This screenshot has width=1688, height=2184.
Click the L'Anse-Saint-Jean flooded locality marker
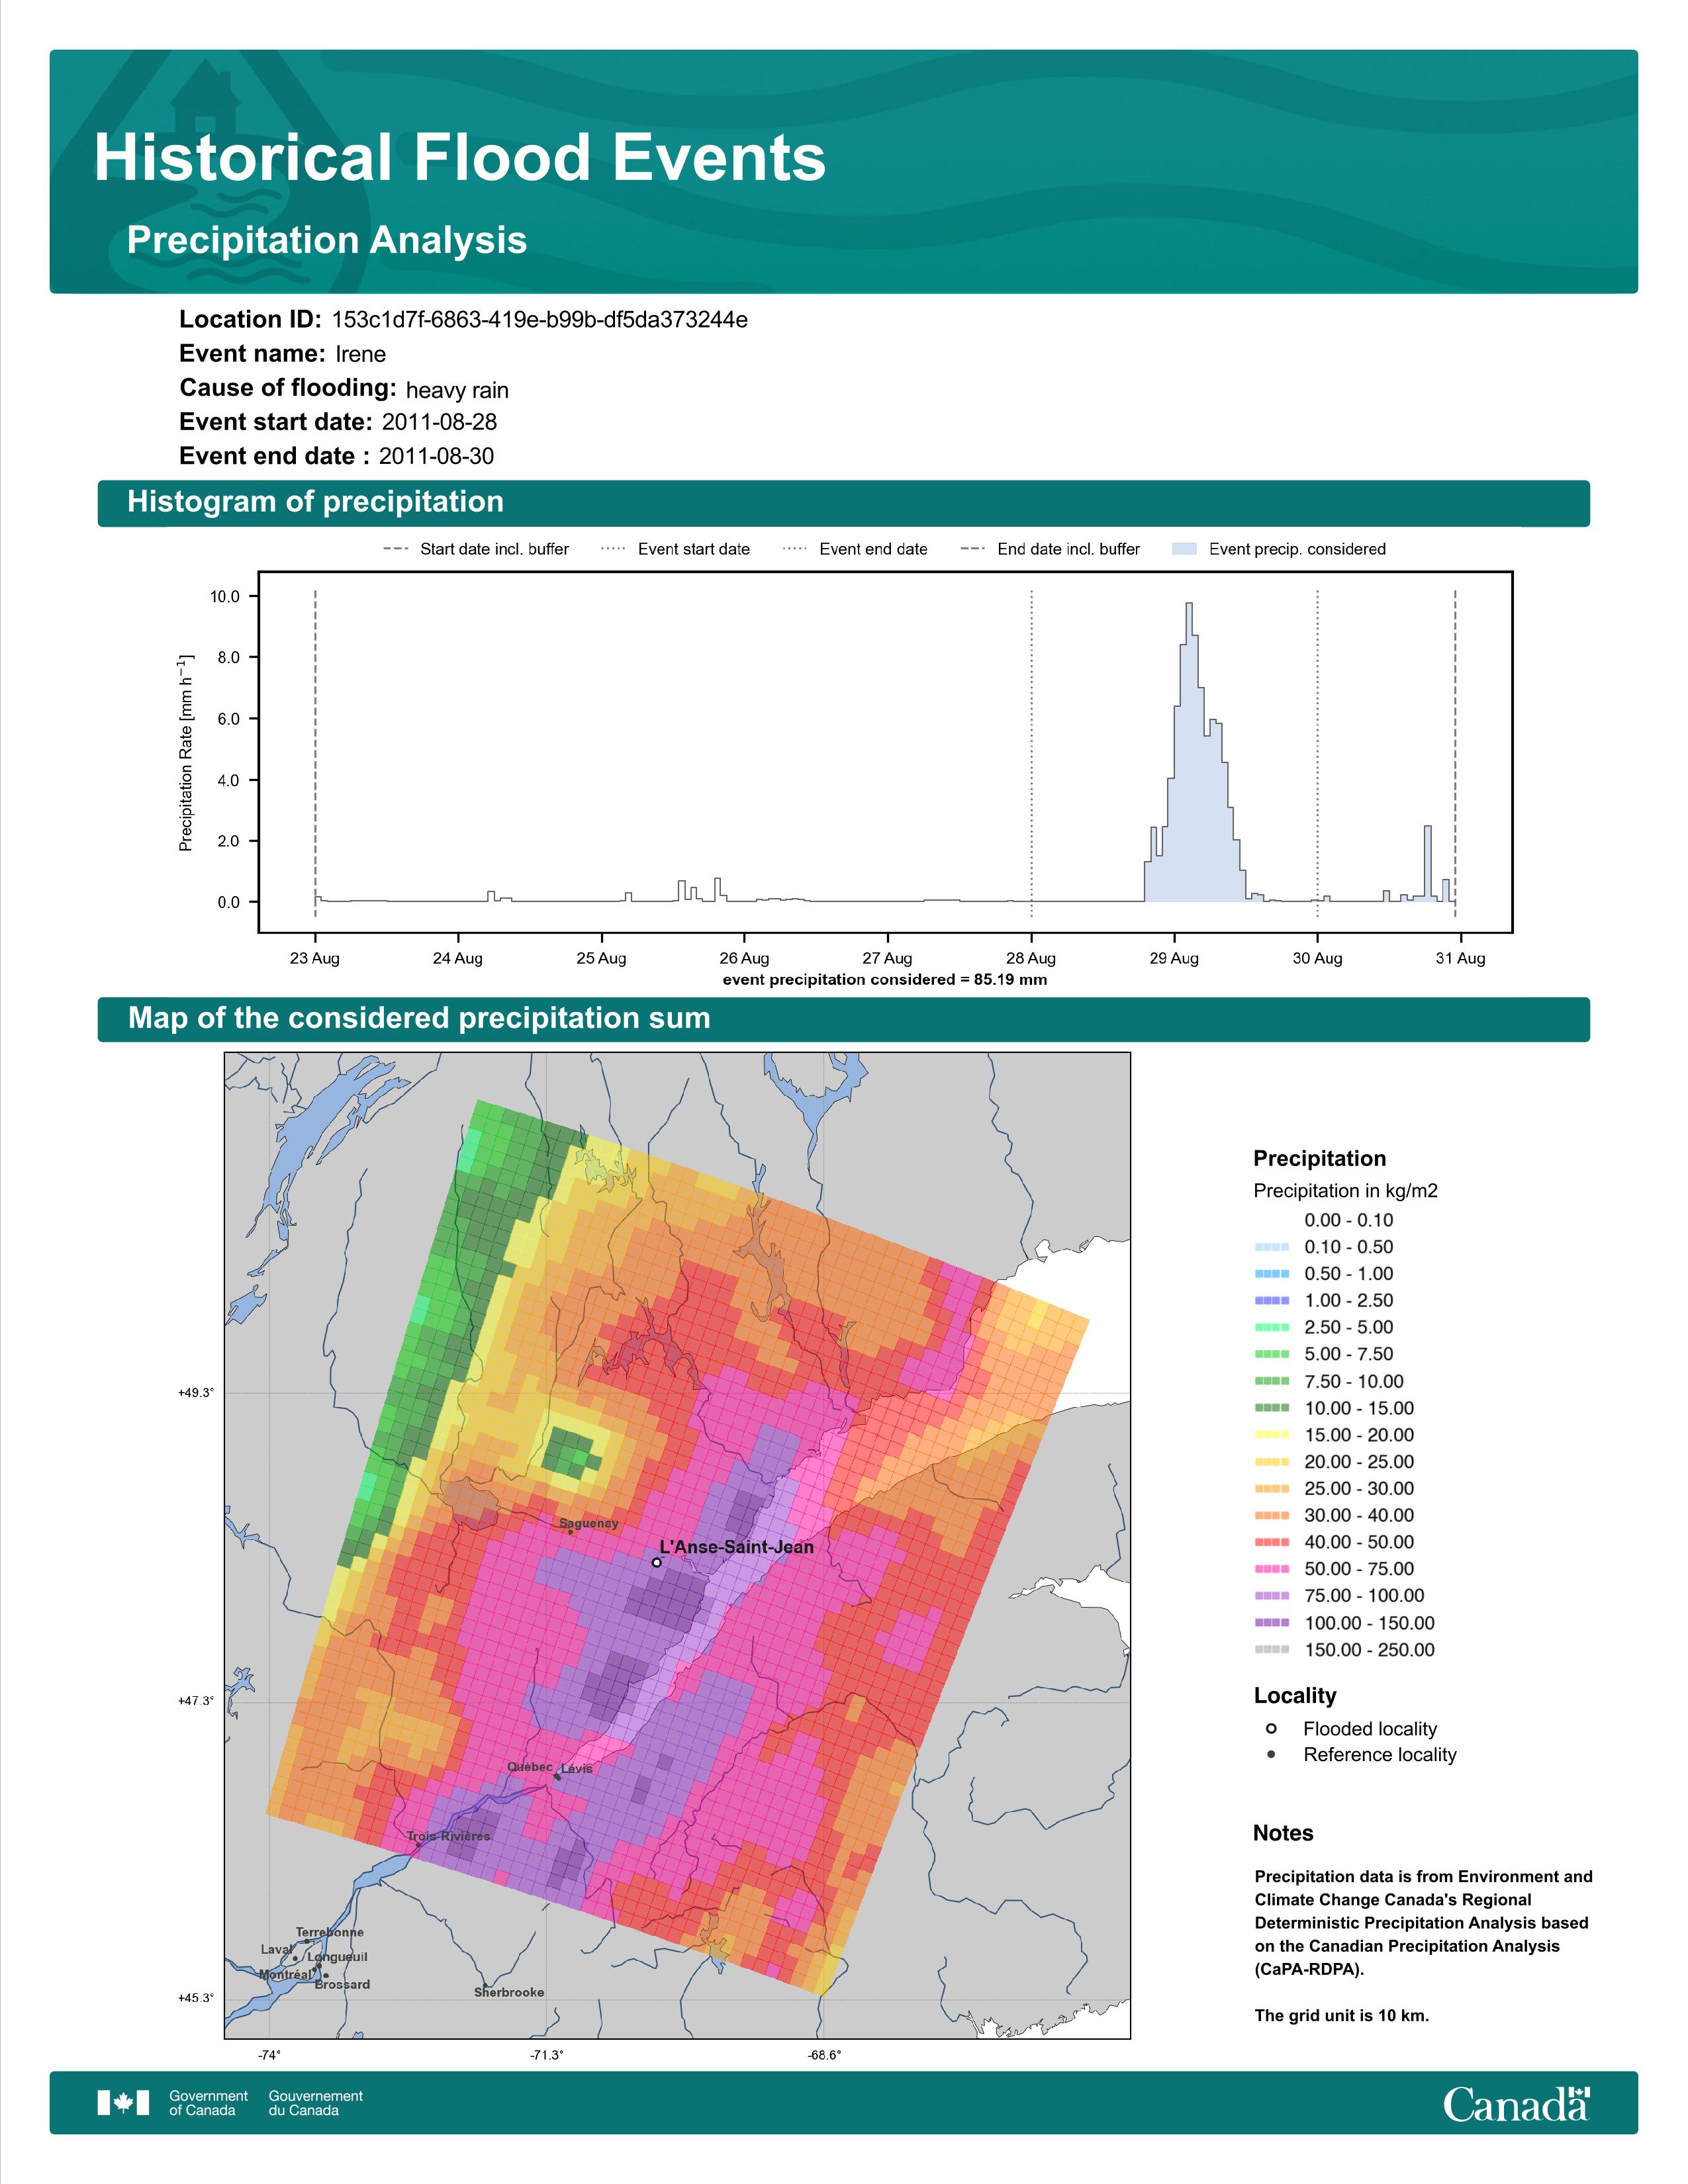tap(656, 1563)
